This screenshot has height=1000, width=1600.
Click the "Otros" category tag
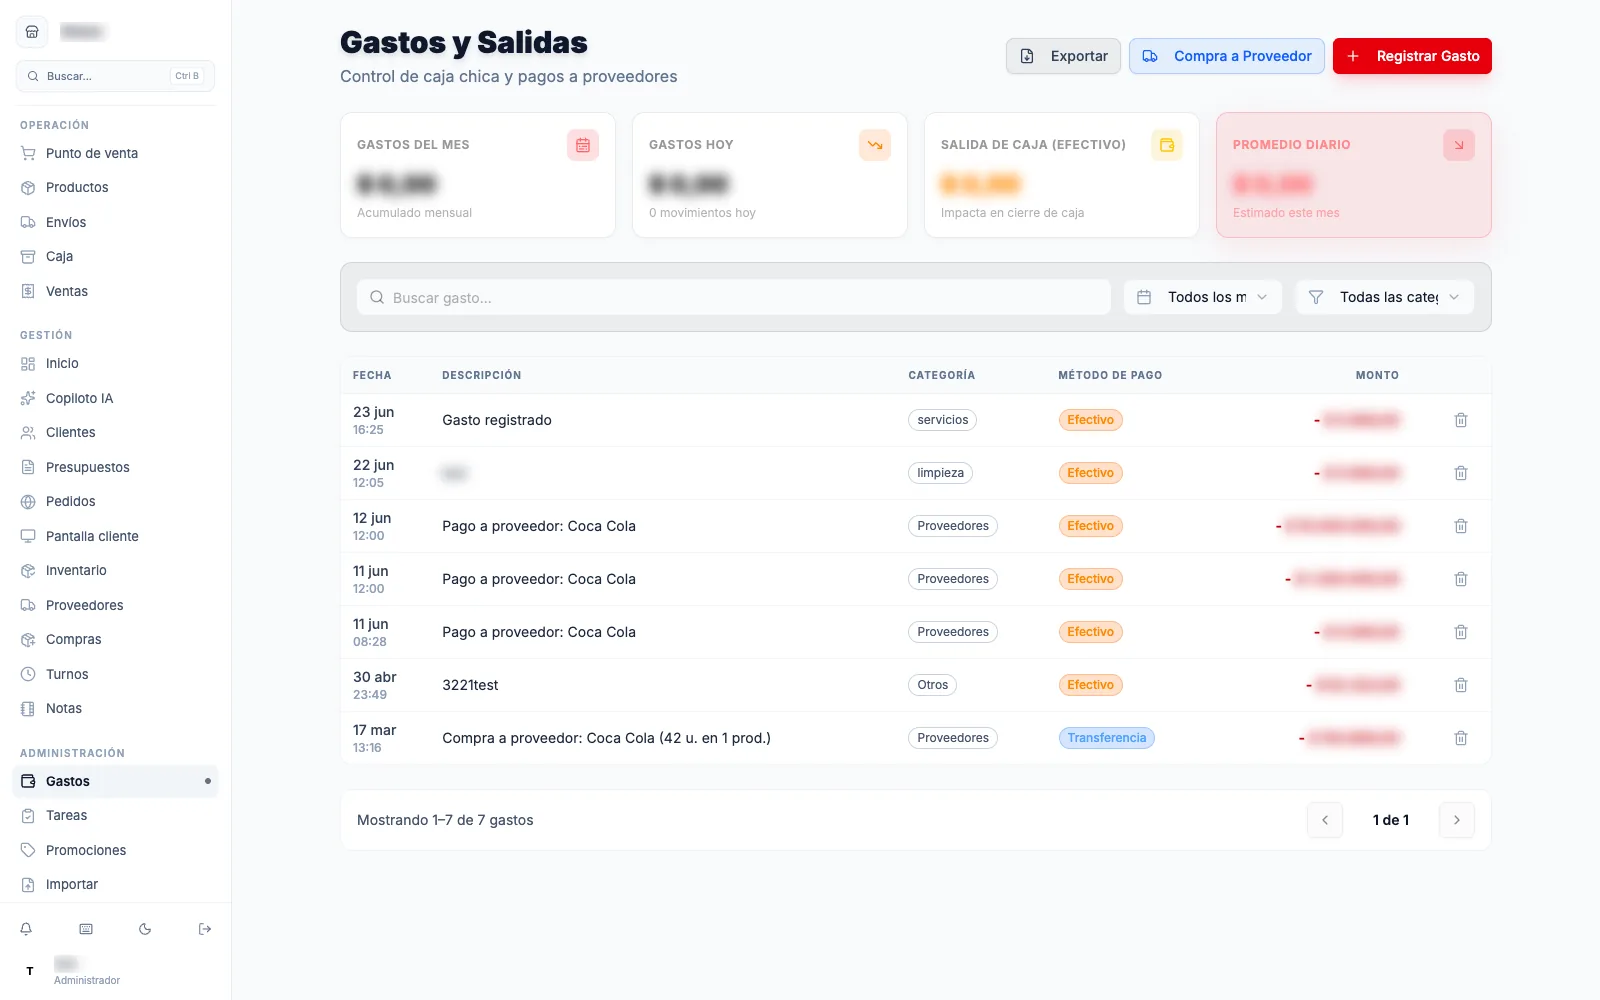pos(932,685)
